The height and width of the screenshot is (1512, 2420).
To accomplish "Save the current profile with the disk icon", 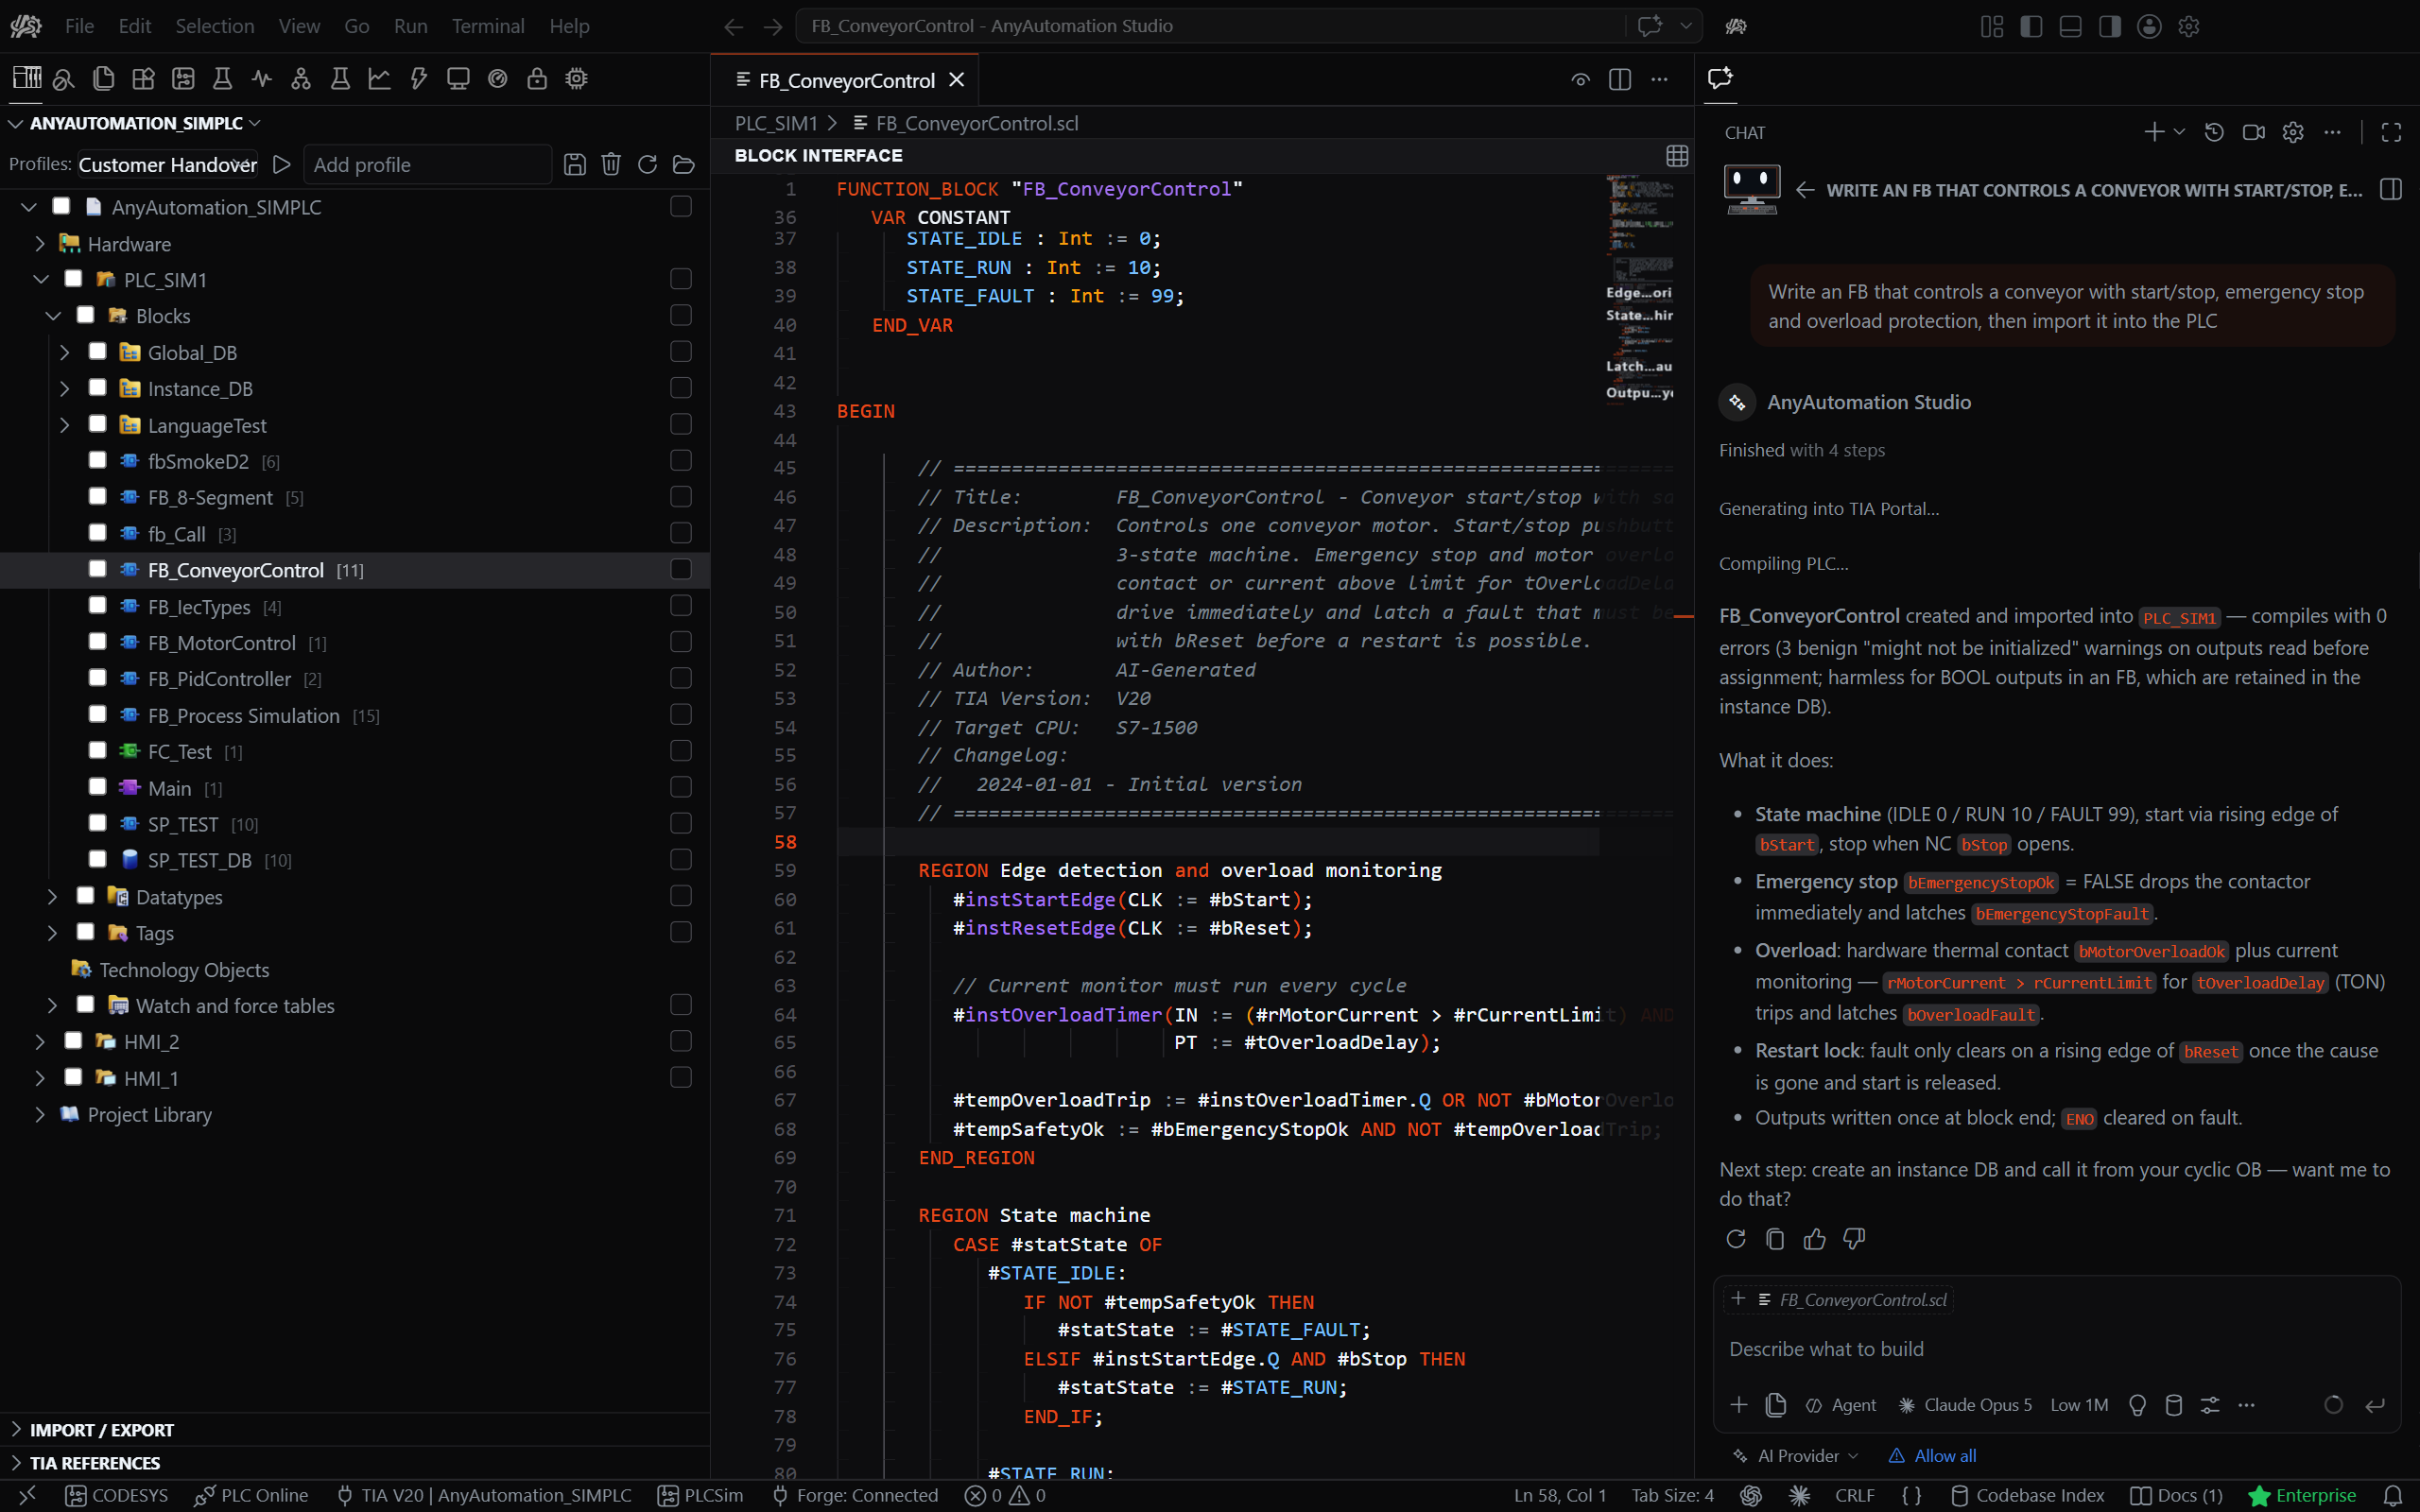I will point(574,164).
